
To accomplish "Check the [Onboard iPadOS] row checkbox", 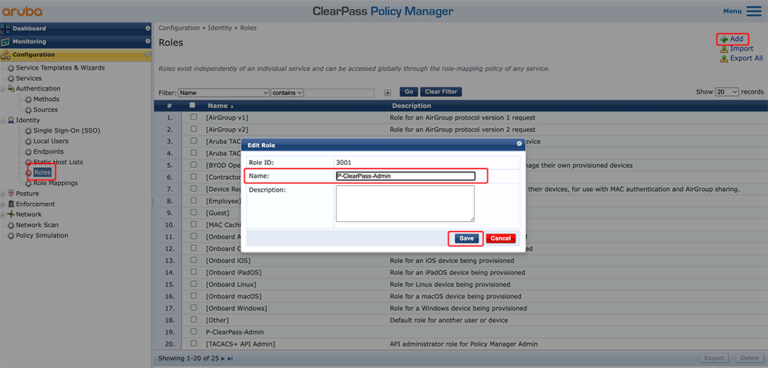I will [194, 272].
